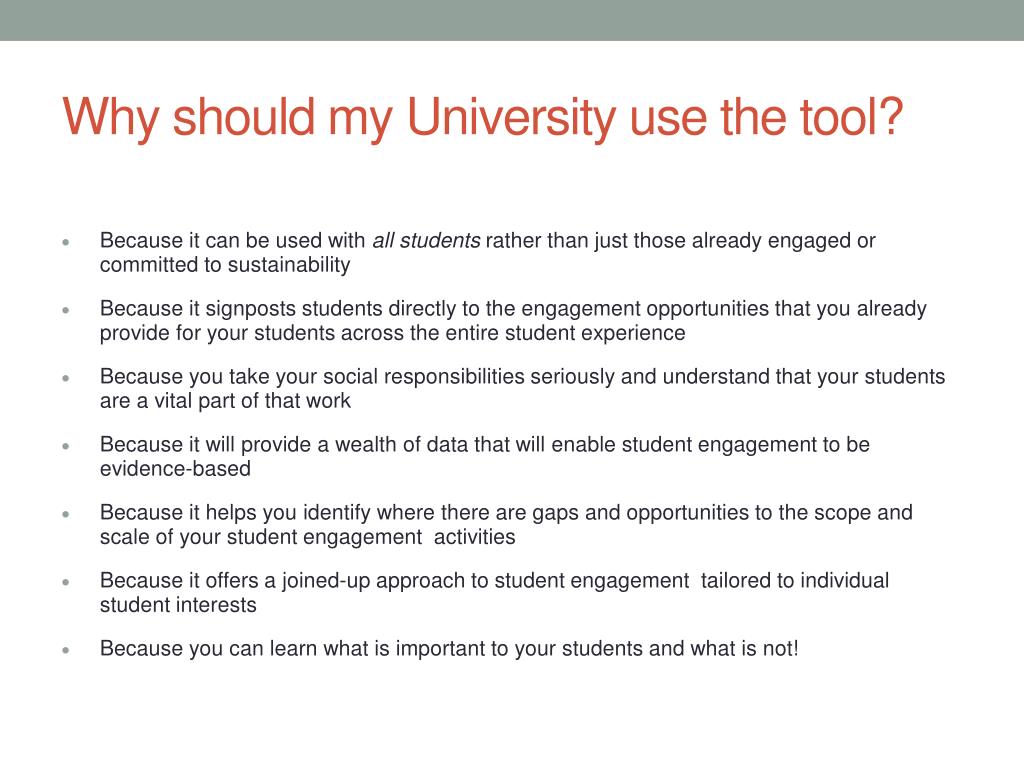Click the phrase "scale of your student engagement"
1024x768 pixels.
(x=261, y=537)
